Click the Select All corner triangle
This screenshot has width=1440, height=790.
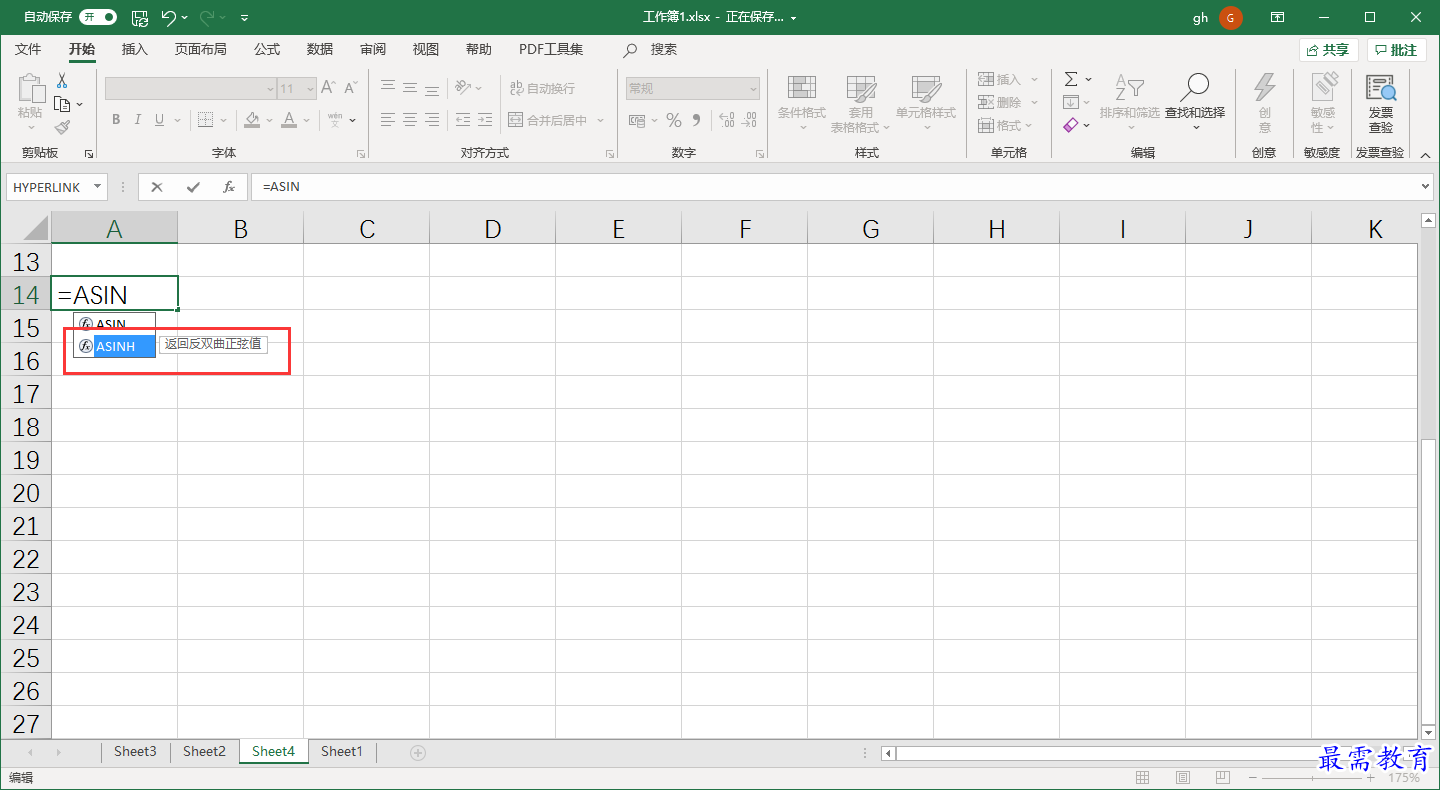pyautogui.click(x=36, y=228)
